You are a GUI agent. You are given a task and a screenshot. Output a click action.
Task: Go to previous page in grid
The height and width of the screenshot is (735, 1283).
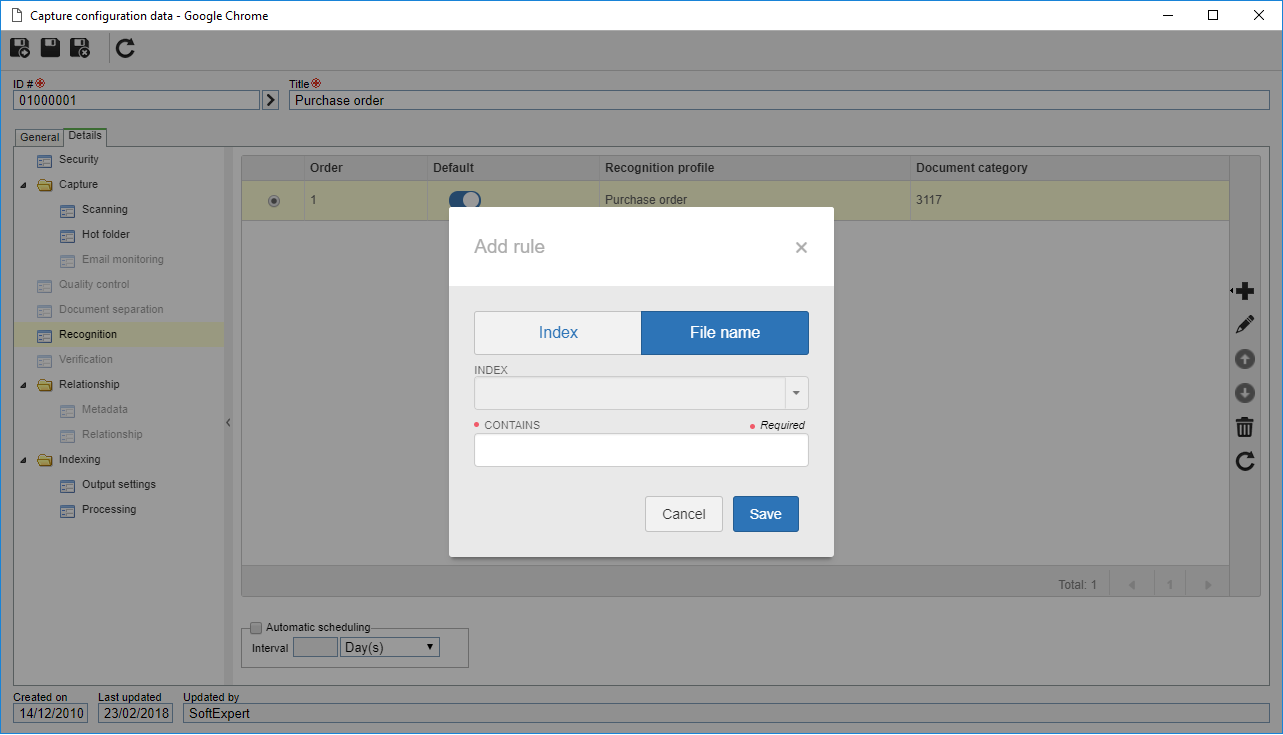(x=1132, y=584)
